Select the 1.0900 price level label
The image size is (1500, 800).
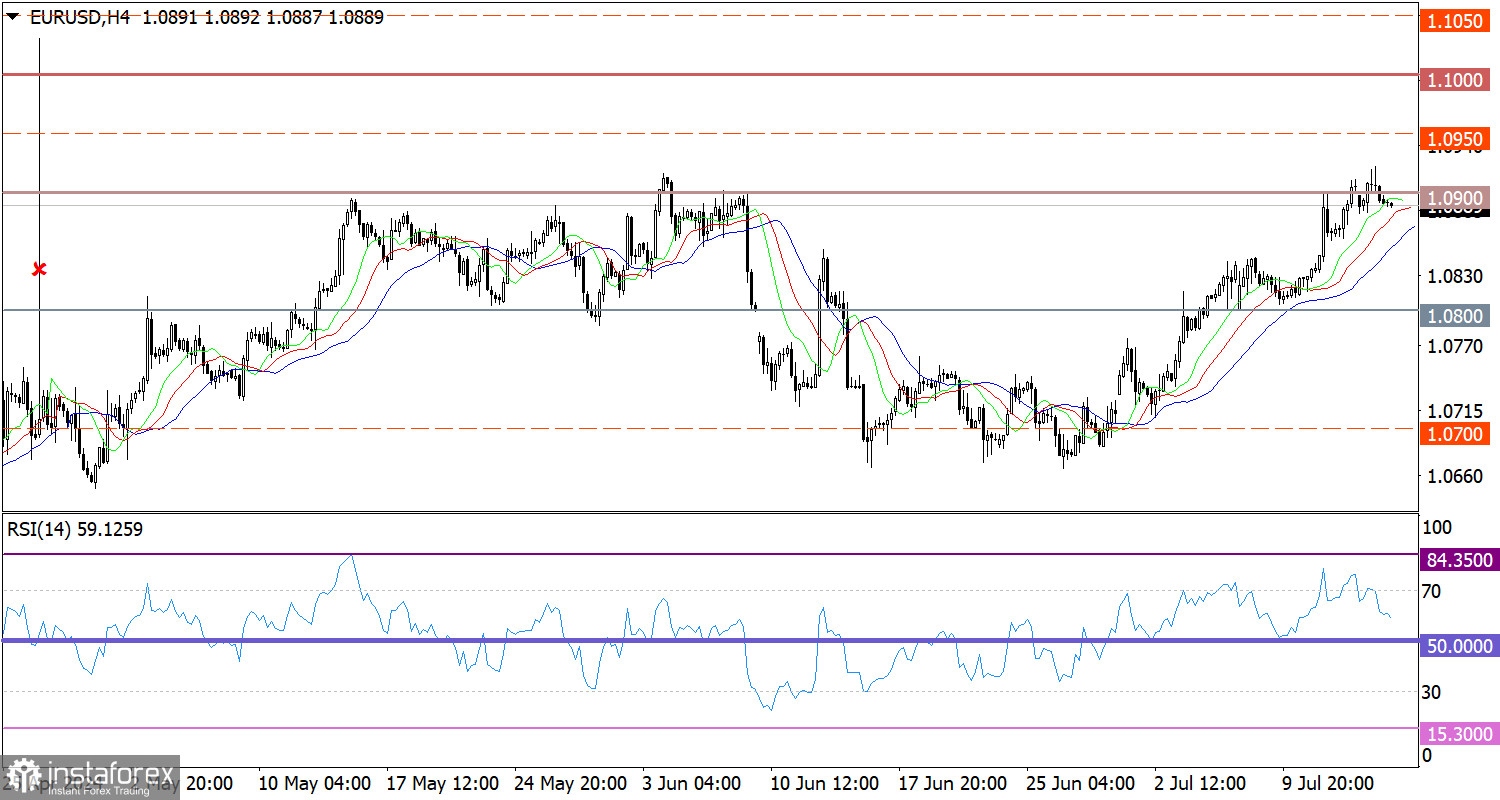click(1455, 197)
